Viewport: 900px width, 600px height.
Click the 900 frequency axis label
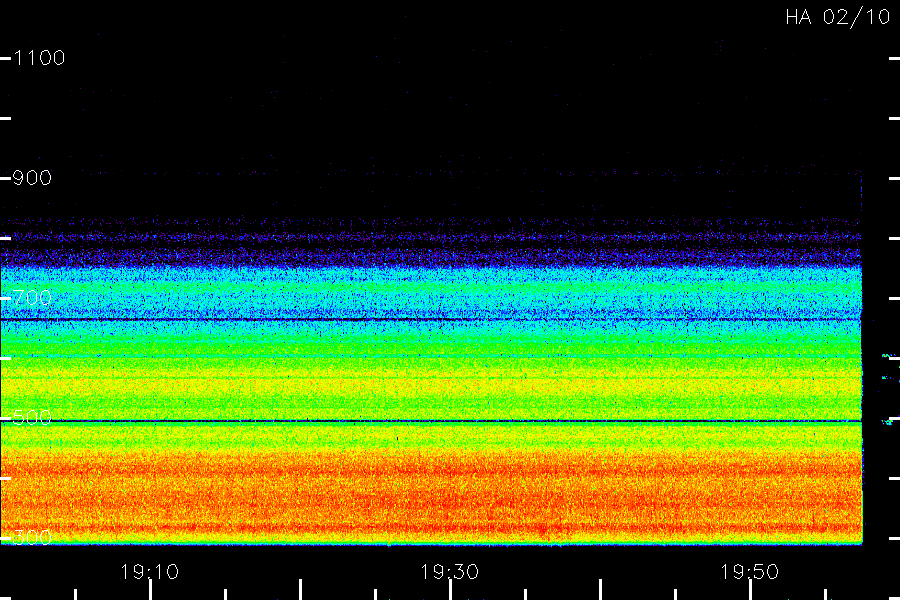pyautogui.click(x=32, y=178)
